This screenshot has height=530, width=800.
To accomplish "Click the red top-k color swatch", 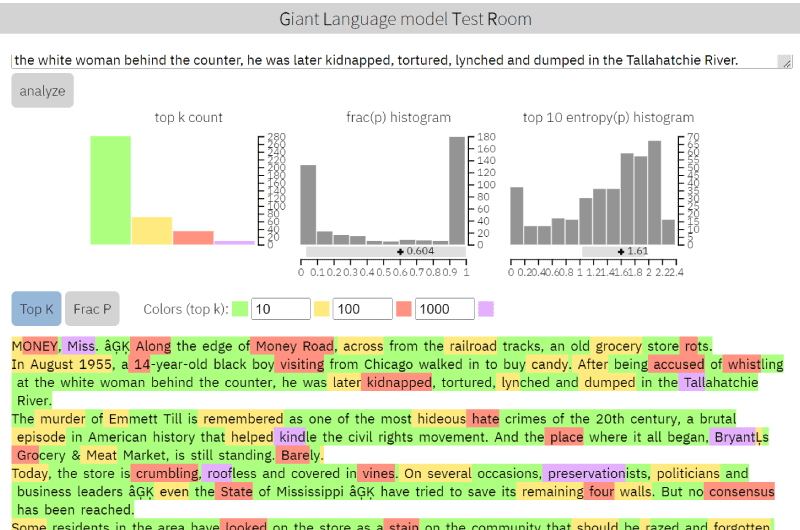I will 404,309.
